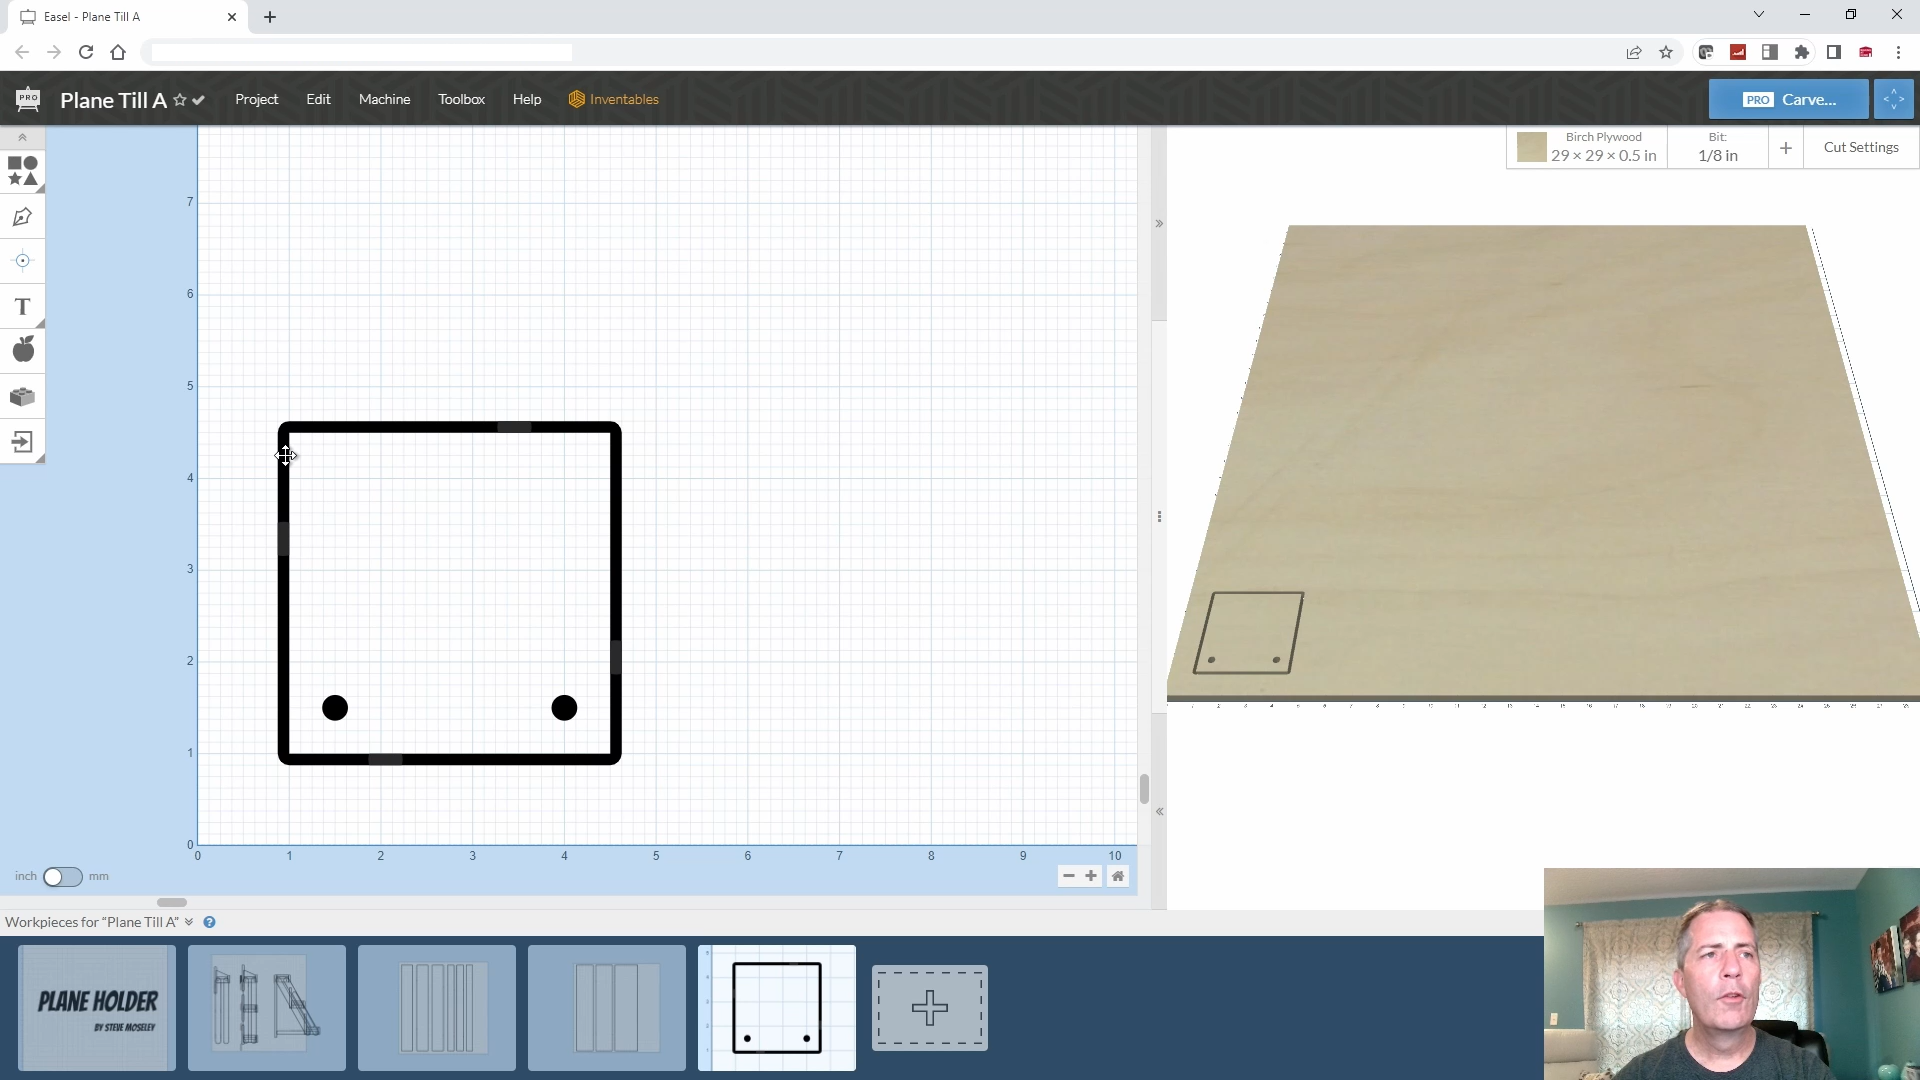Image resolution: width=1920 pixels, height=1080 pixels.
Task: Open the Icons library (apple icon)
Action: (22, 350)
